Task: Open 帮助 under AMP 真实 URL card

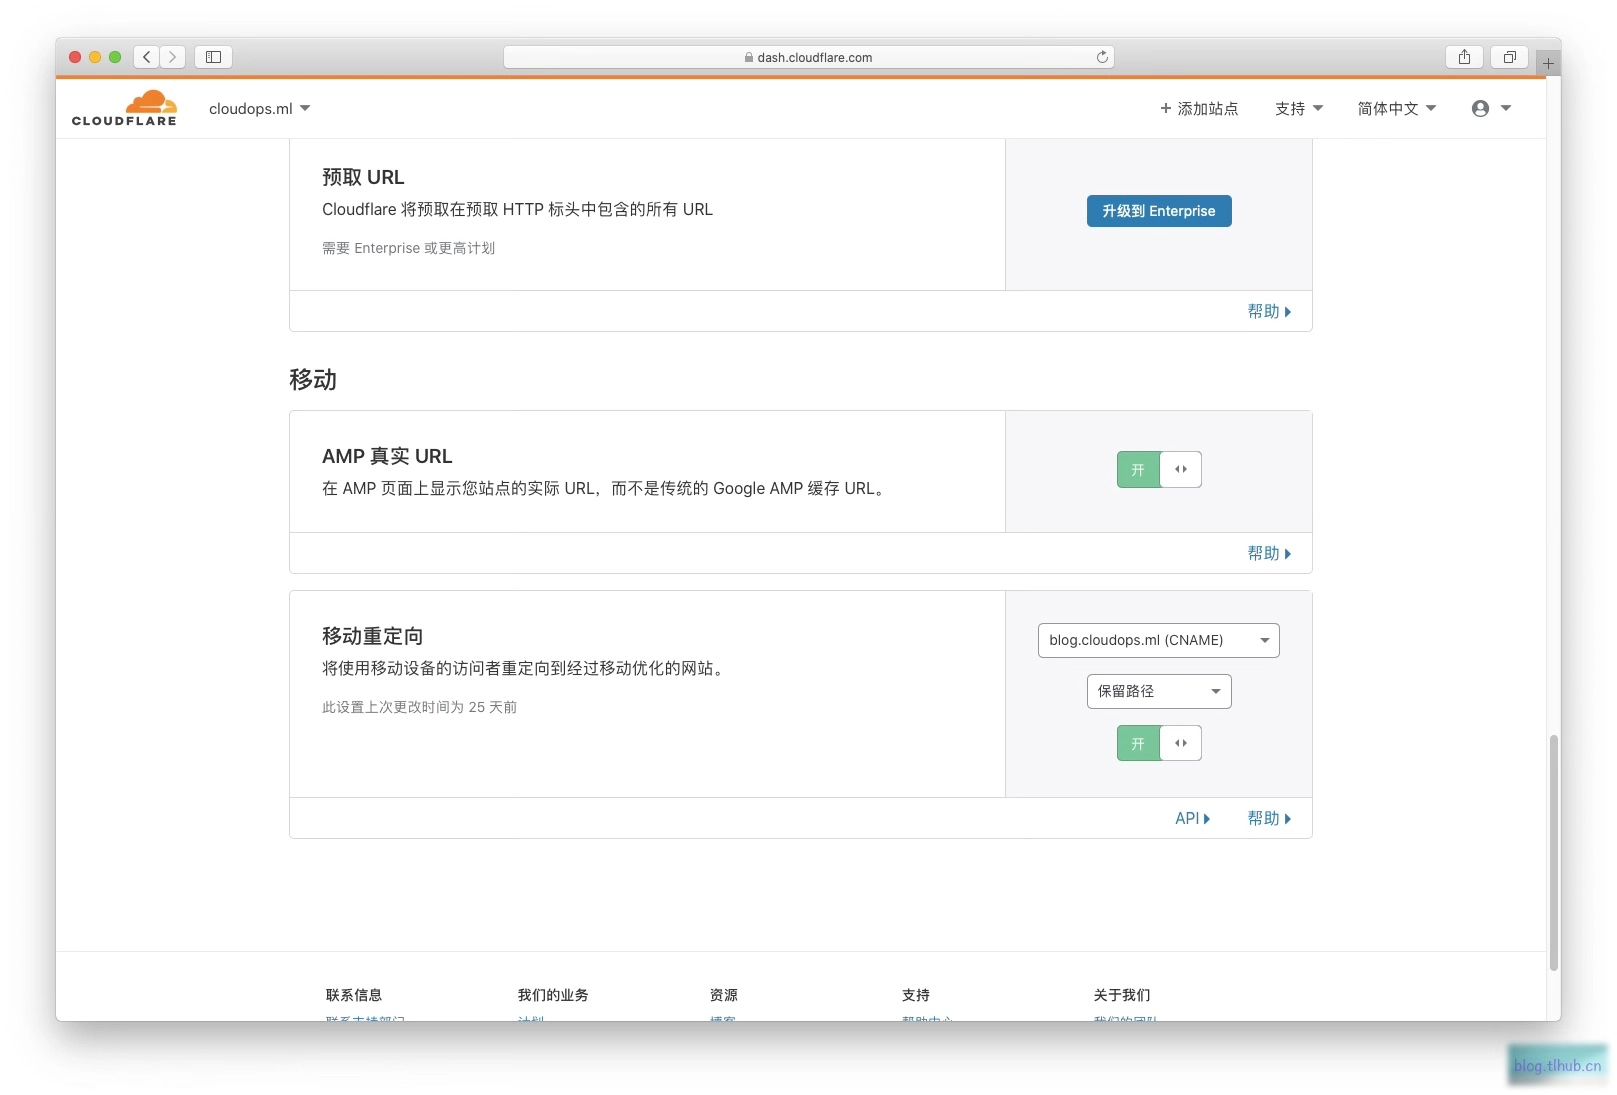Action: coord(1269,553)
